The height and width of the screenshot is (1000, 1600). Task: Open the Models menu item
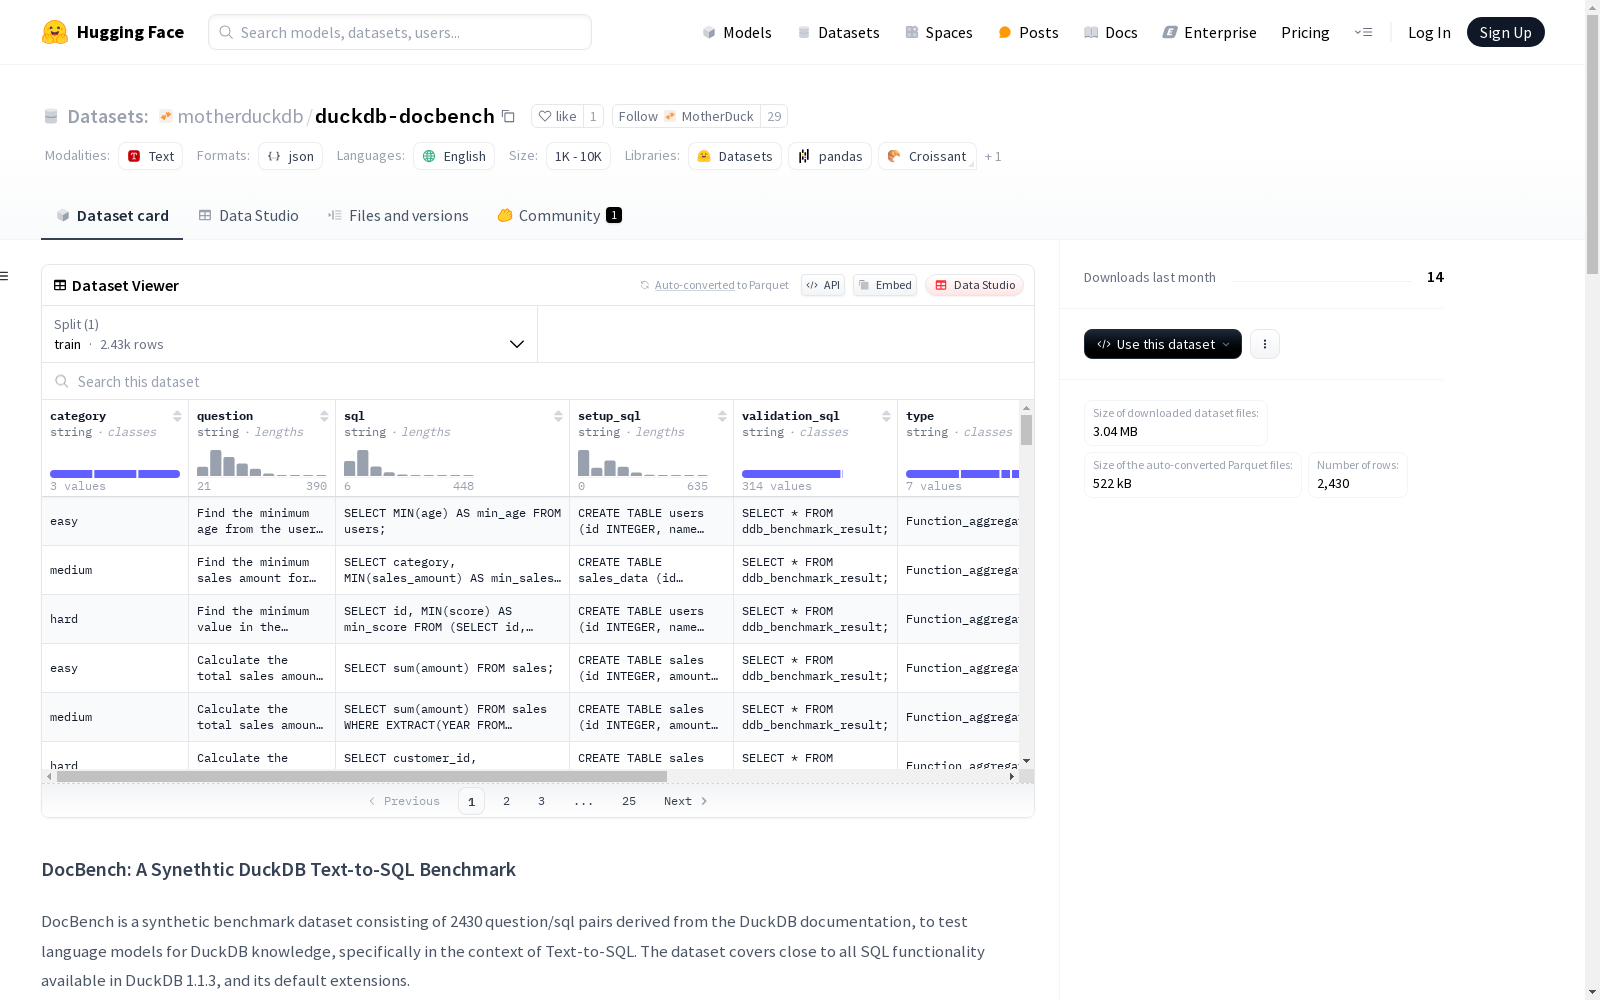click(737, 32)
